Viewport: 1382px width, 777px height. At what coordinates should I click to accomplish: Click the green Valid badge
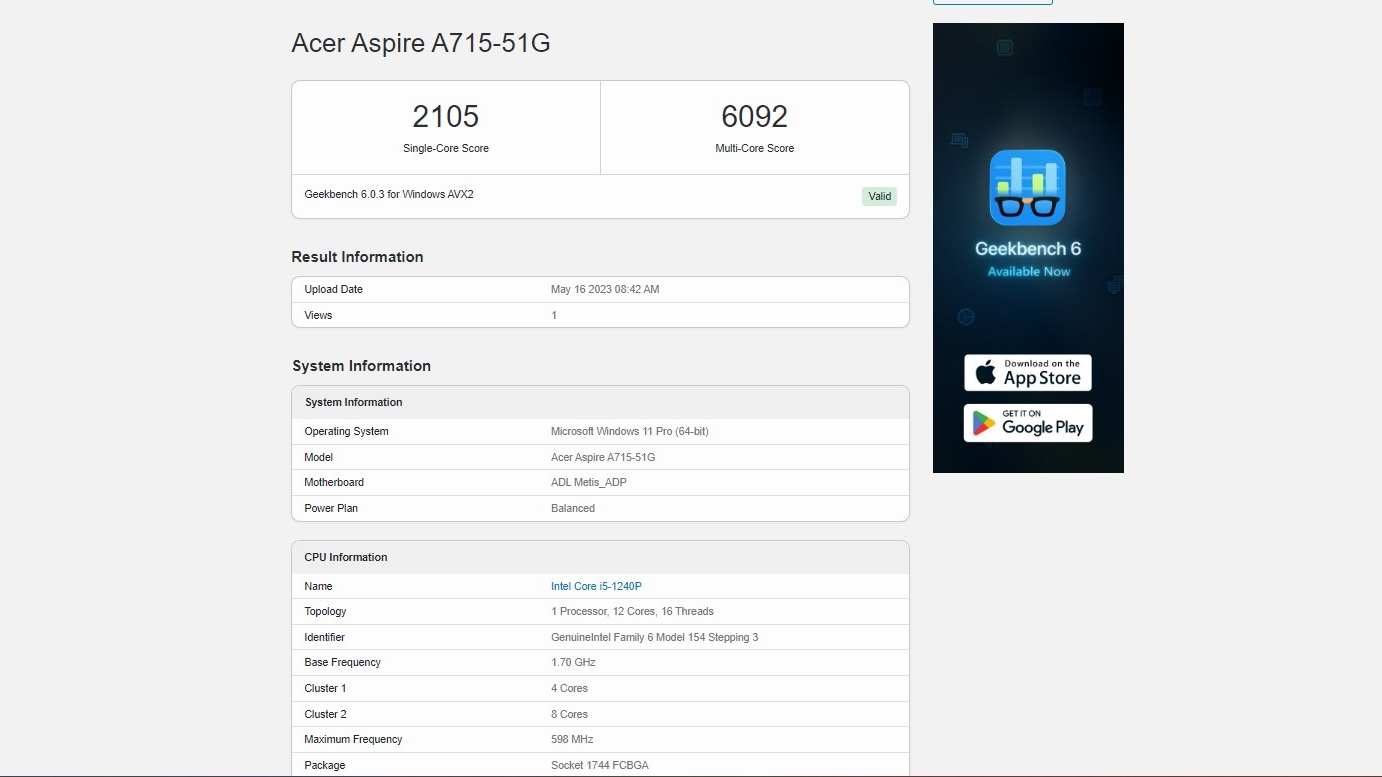[x=879, y=196]
